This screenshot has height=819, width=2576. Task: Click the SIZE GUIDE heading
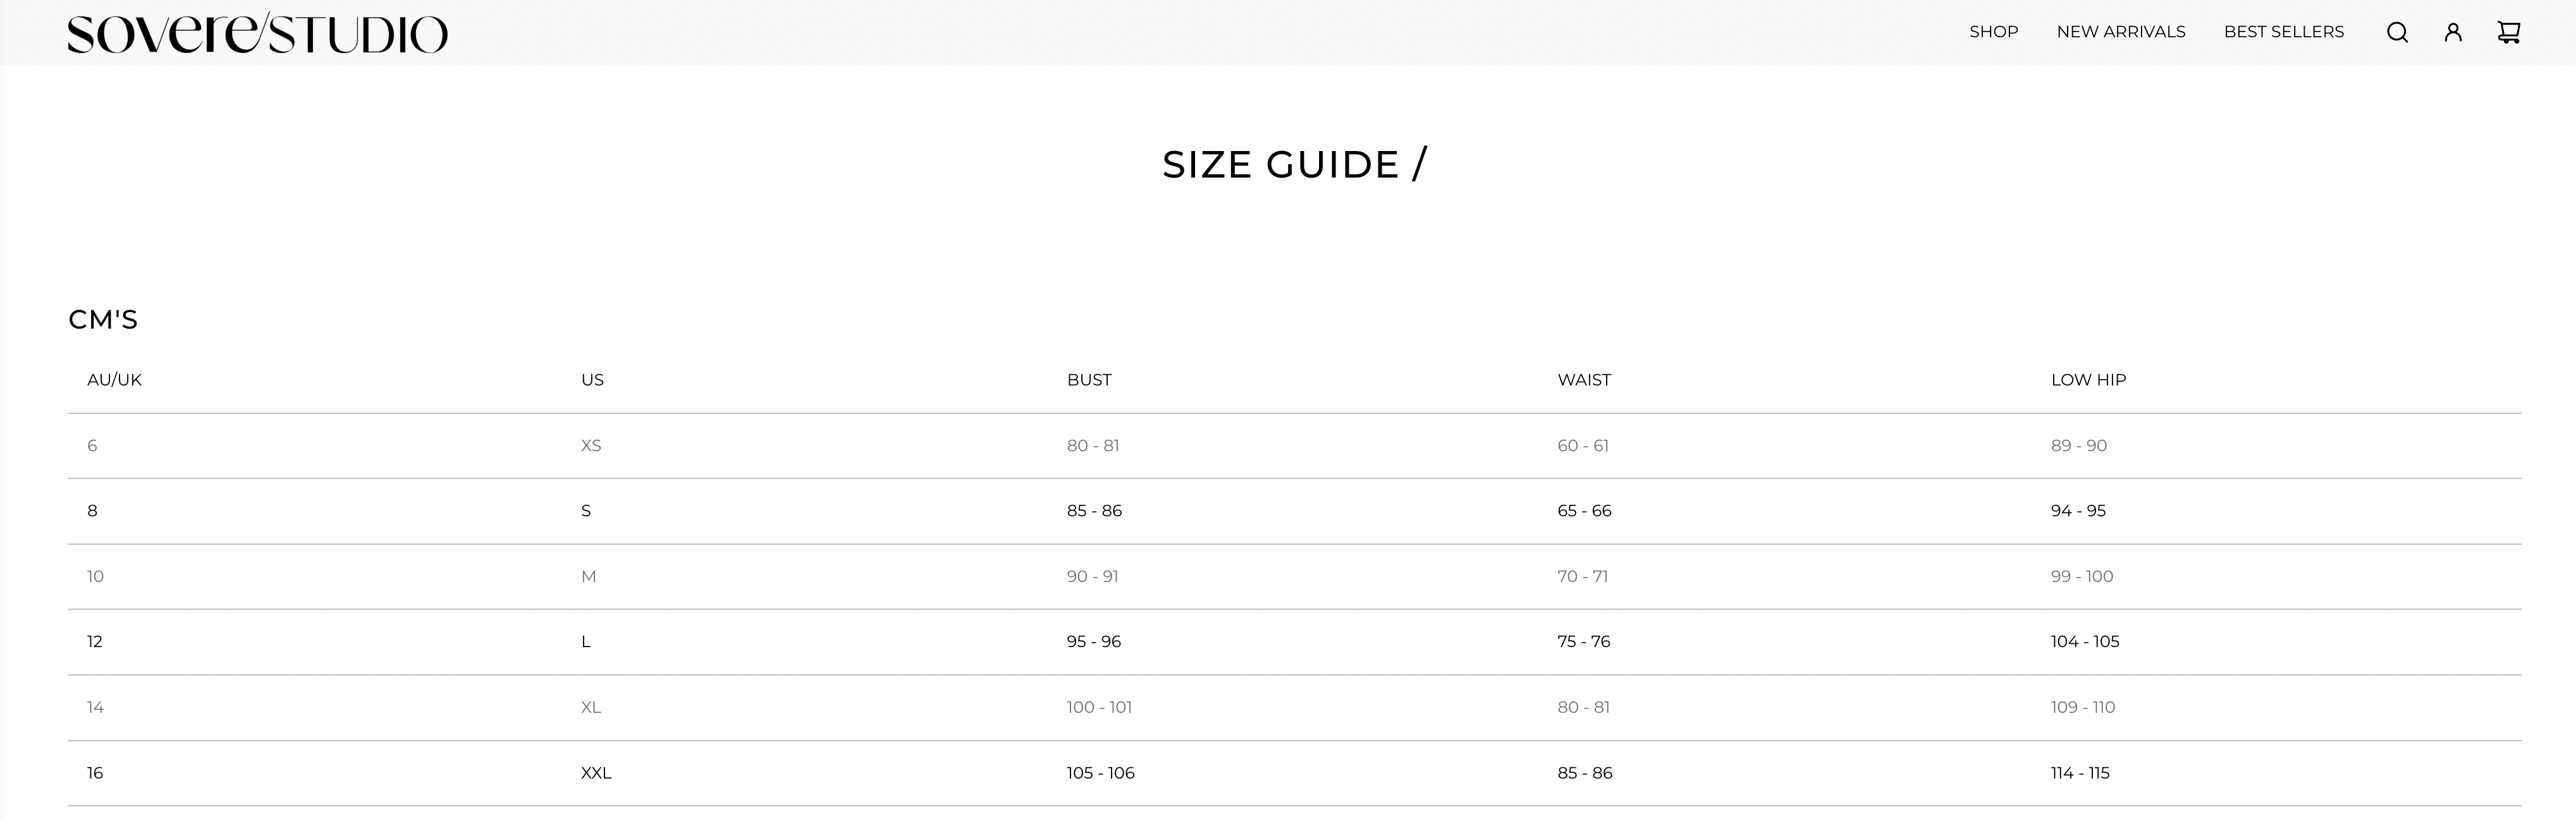(x=1294, y=165)
